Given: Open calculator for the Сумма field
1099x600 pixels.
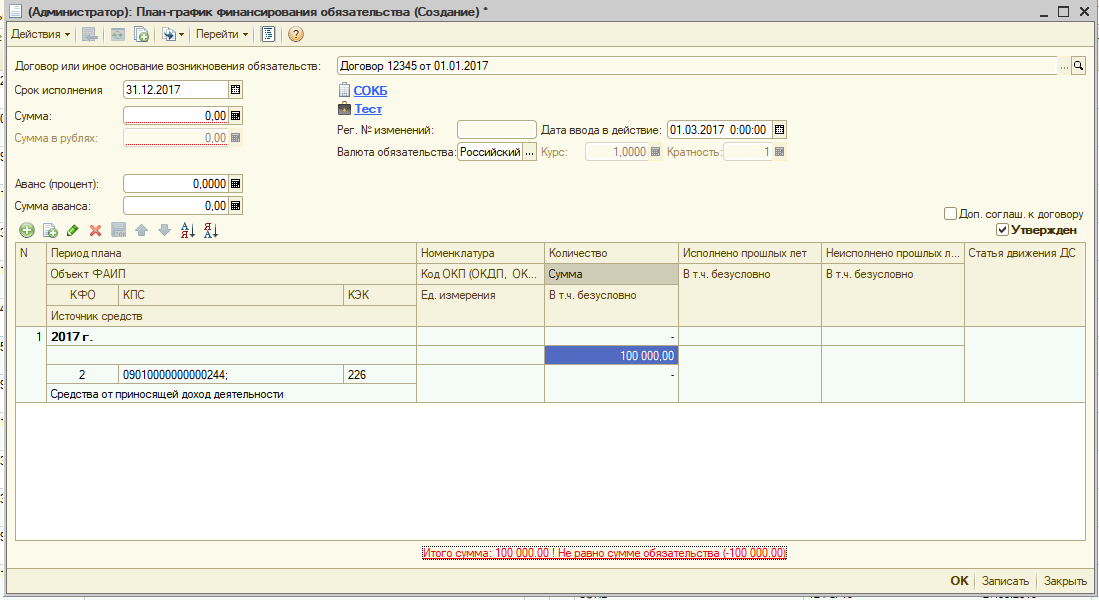Looking at the screenshot, I should (x=236, y=115).
